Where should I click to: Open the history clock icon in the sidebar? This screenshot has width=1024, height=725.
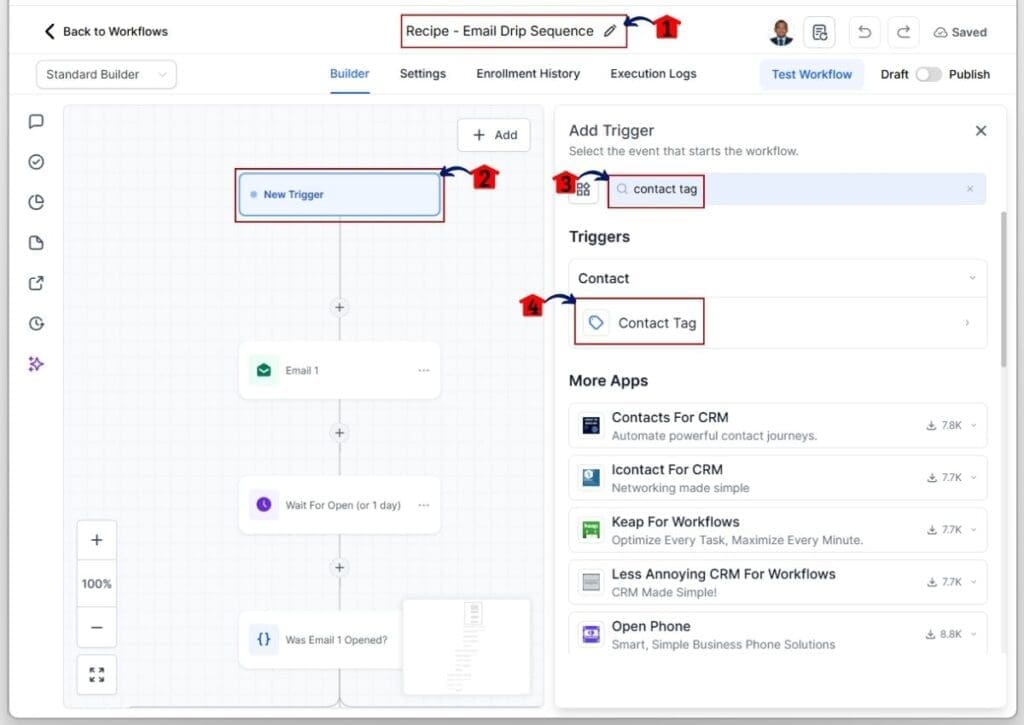(36, 323)
